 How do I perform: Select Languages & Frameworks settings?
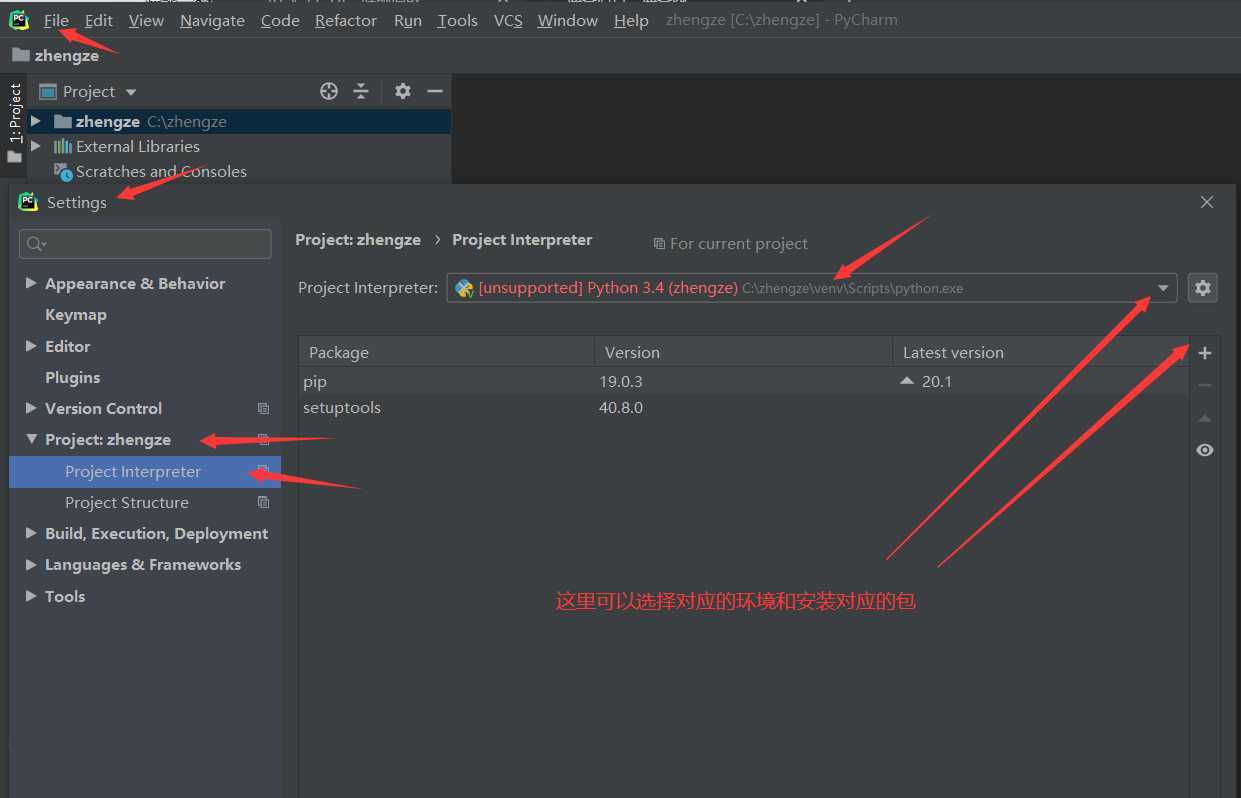pos(143,564)
